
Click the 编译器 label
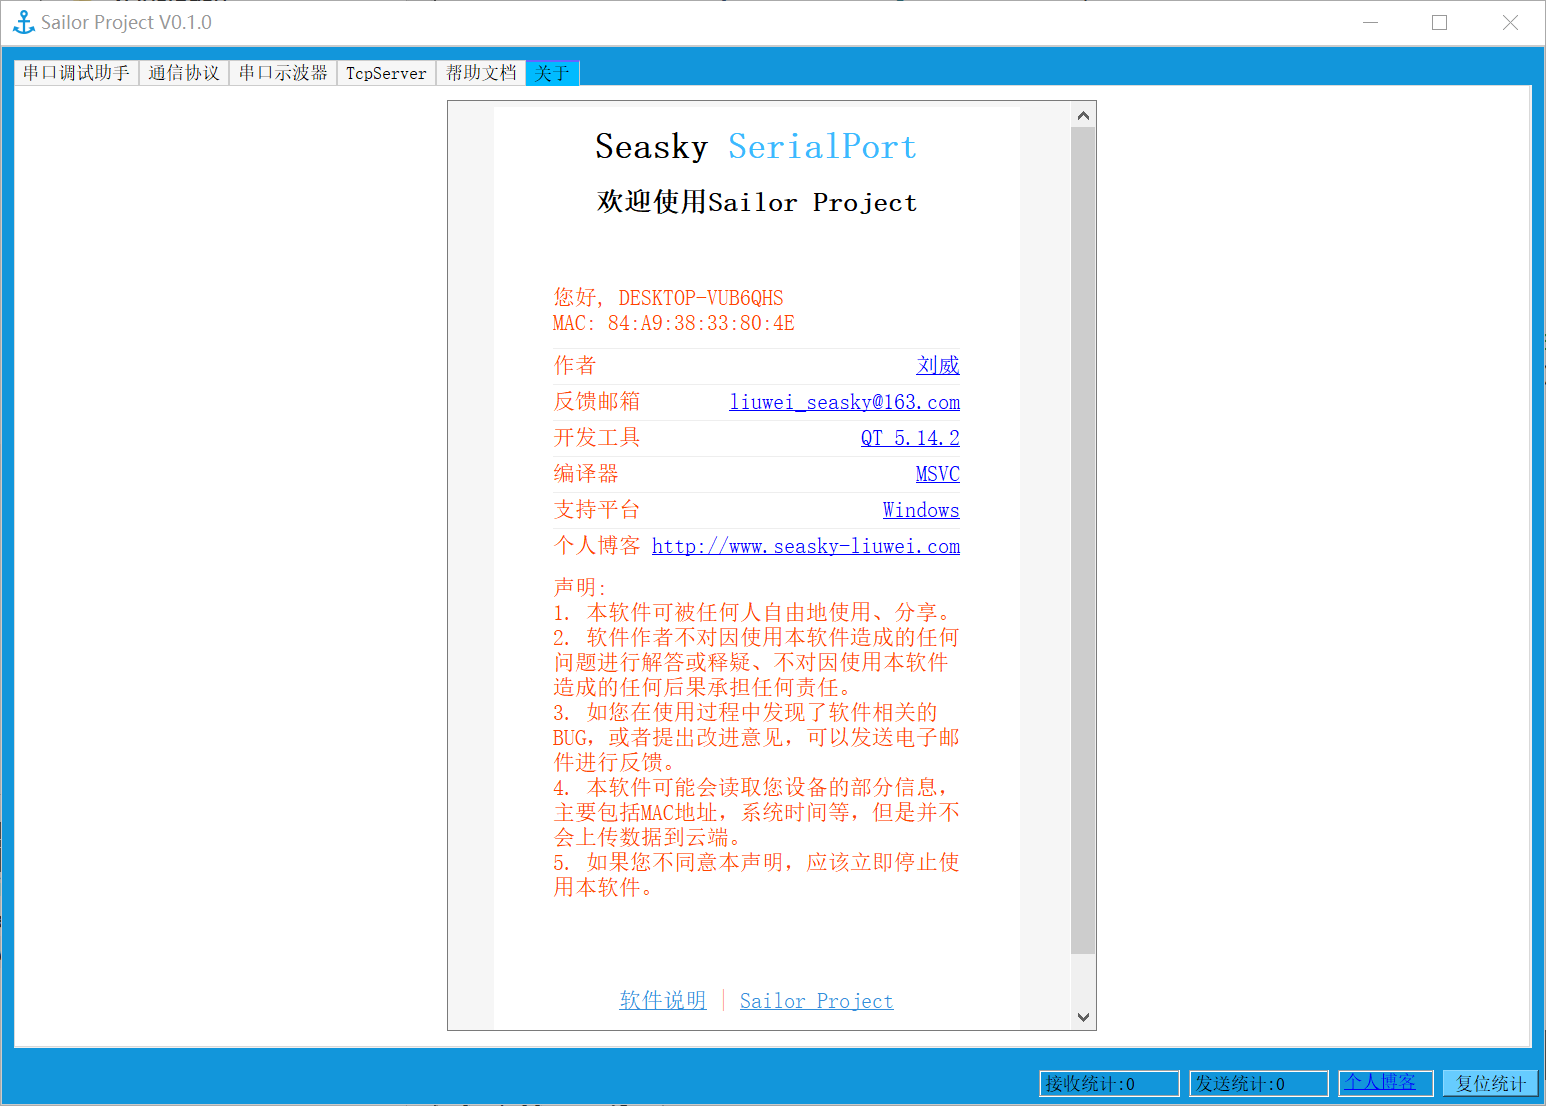[586, 473]
